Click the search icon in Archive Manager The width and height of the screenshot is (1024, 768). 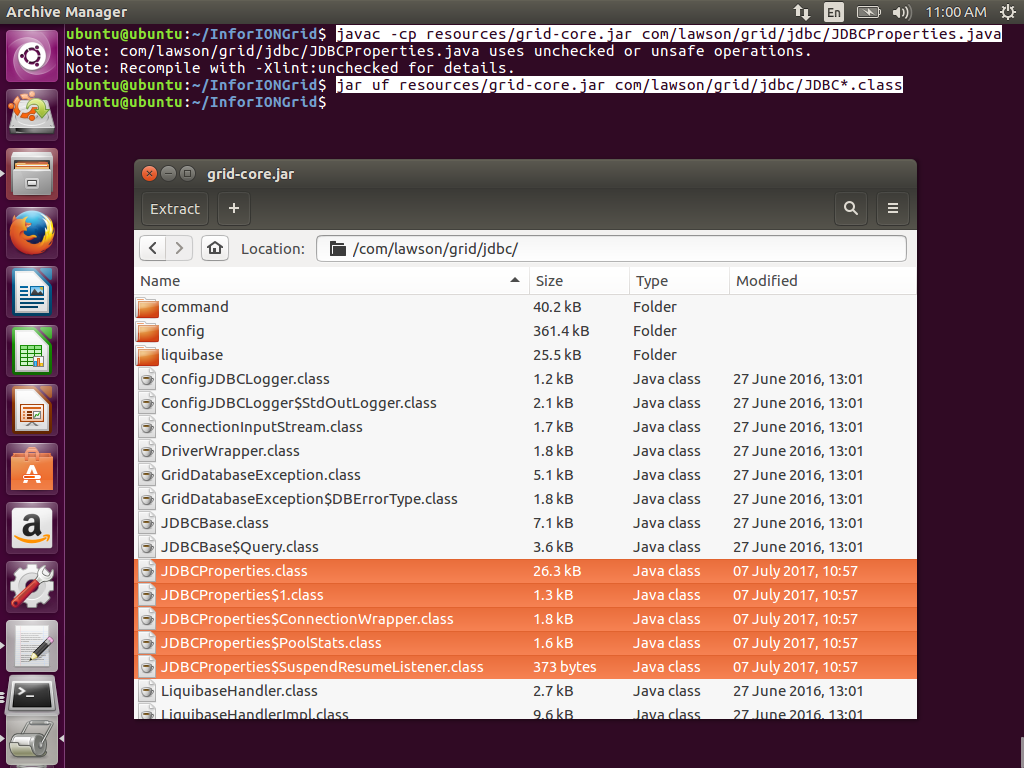pyautogui.click(x=850, y=209)
